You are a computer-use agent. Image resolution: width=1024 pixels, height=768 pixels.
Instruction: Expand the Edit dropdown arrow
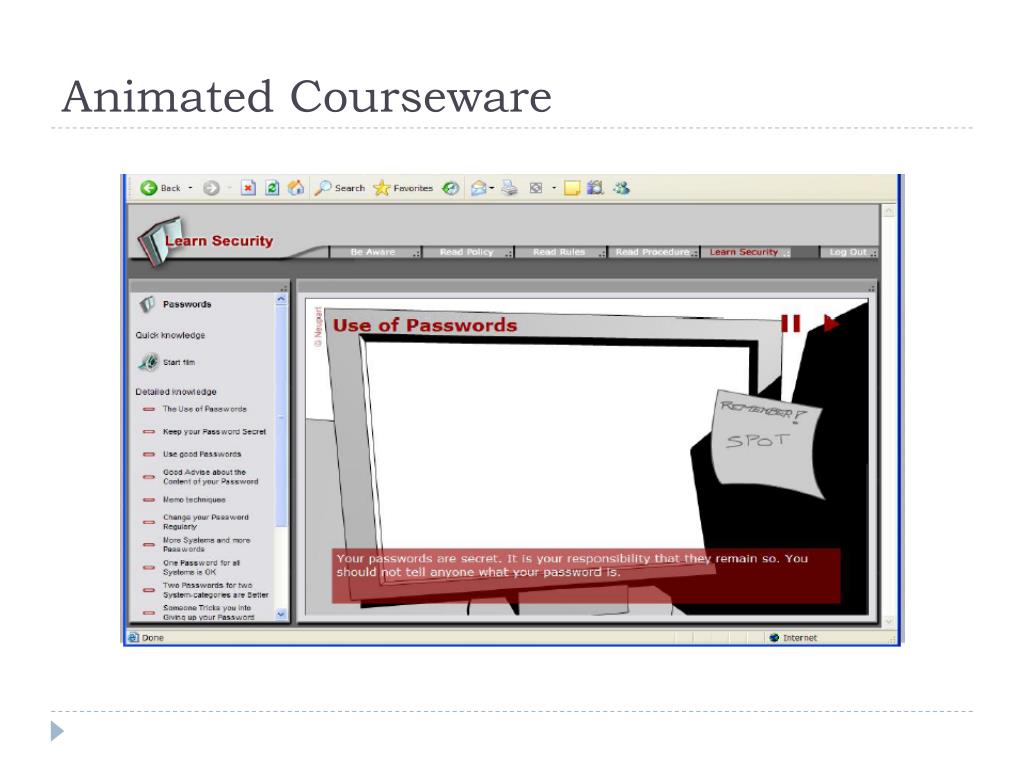point(554,188)
